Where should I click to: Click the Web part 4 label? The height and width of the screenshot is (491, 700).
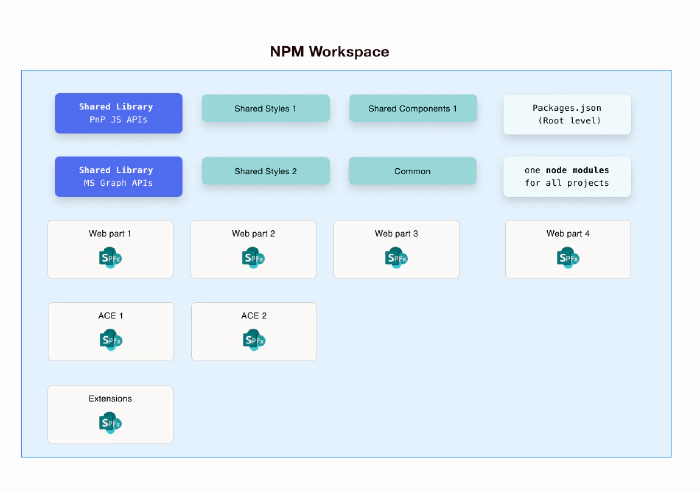(x=568, y=233)
